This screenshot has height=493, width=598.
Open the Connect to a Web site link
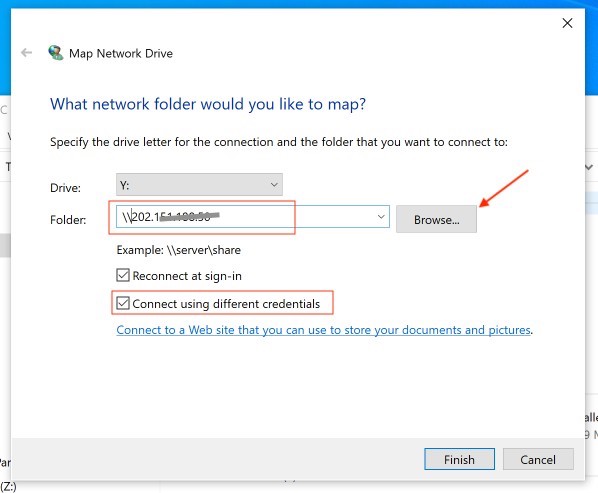point(323,330)
